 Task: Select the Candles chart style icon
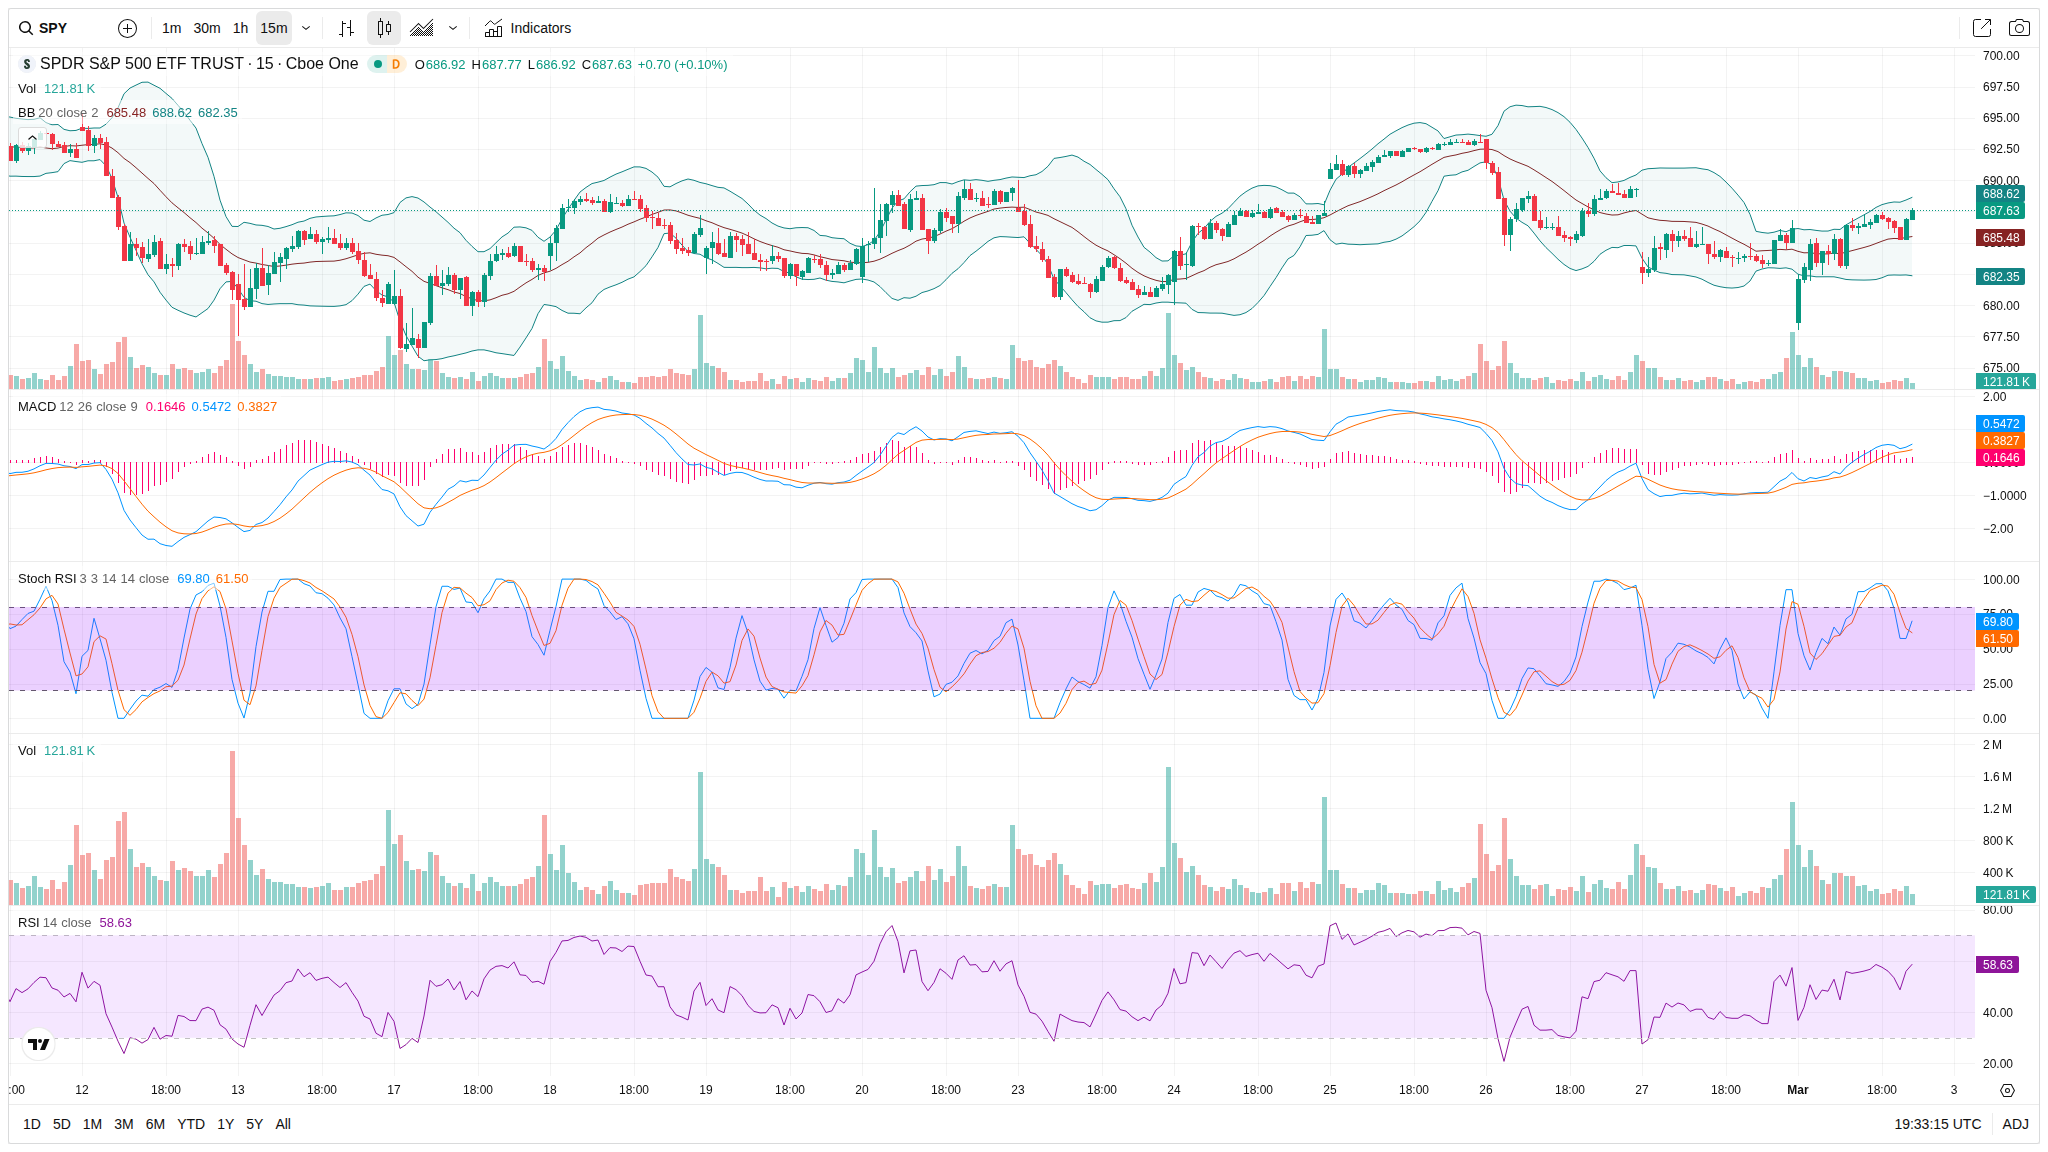tap(384, 28)
